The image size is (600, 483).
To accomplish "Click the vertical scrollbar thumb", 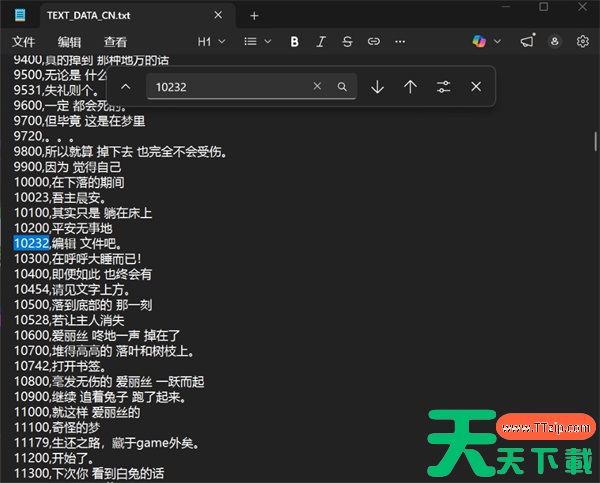I will point(595,141).
